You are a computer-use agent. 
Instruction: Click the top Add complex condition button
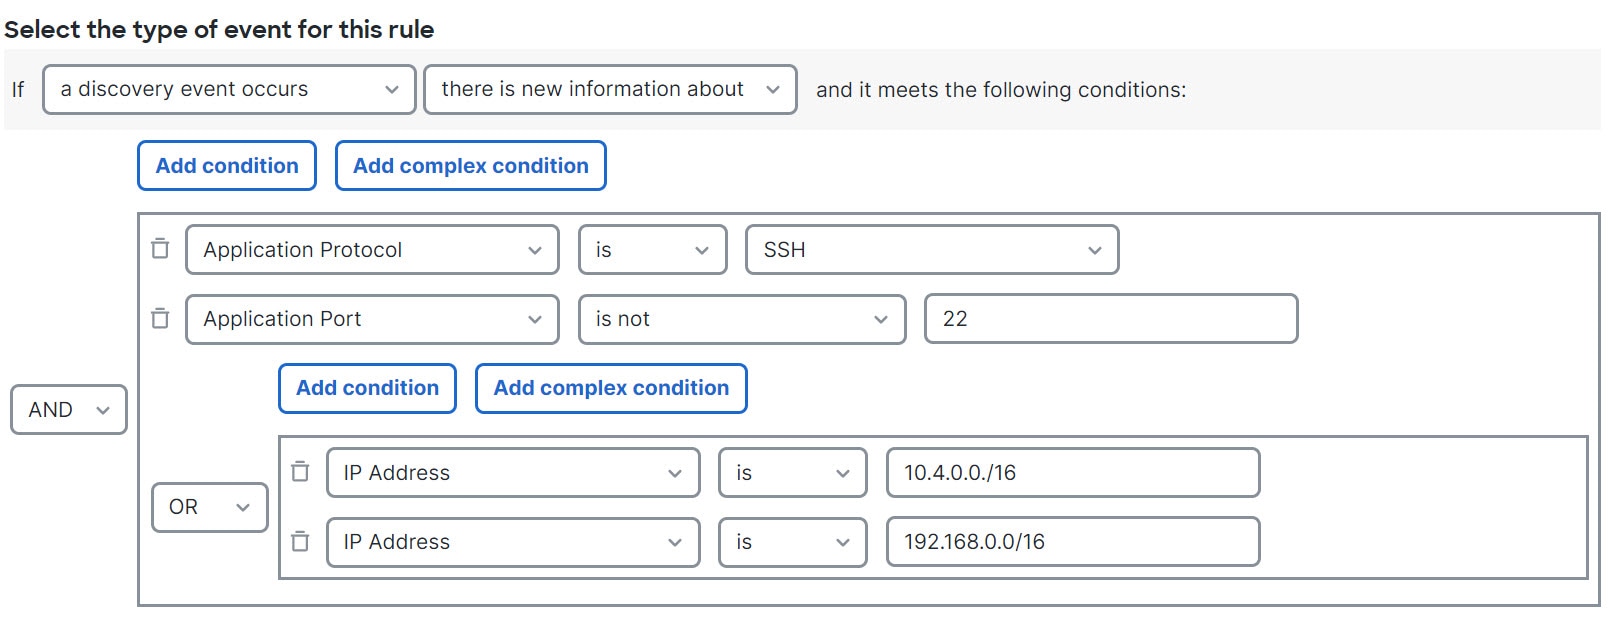coord(471,166)
